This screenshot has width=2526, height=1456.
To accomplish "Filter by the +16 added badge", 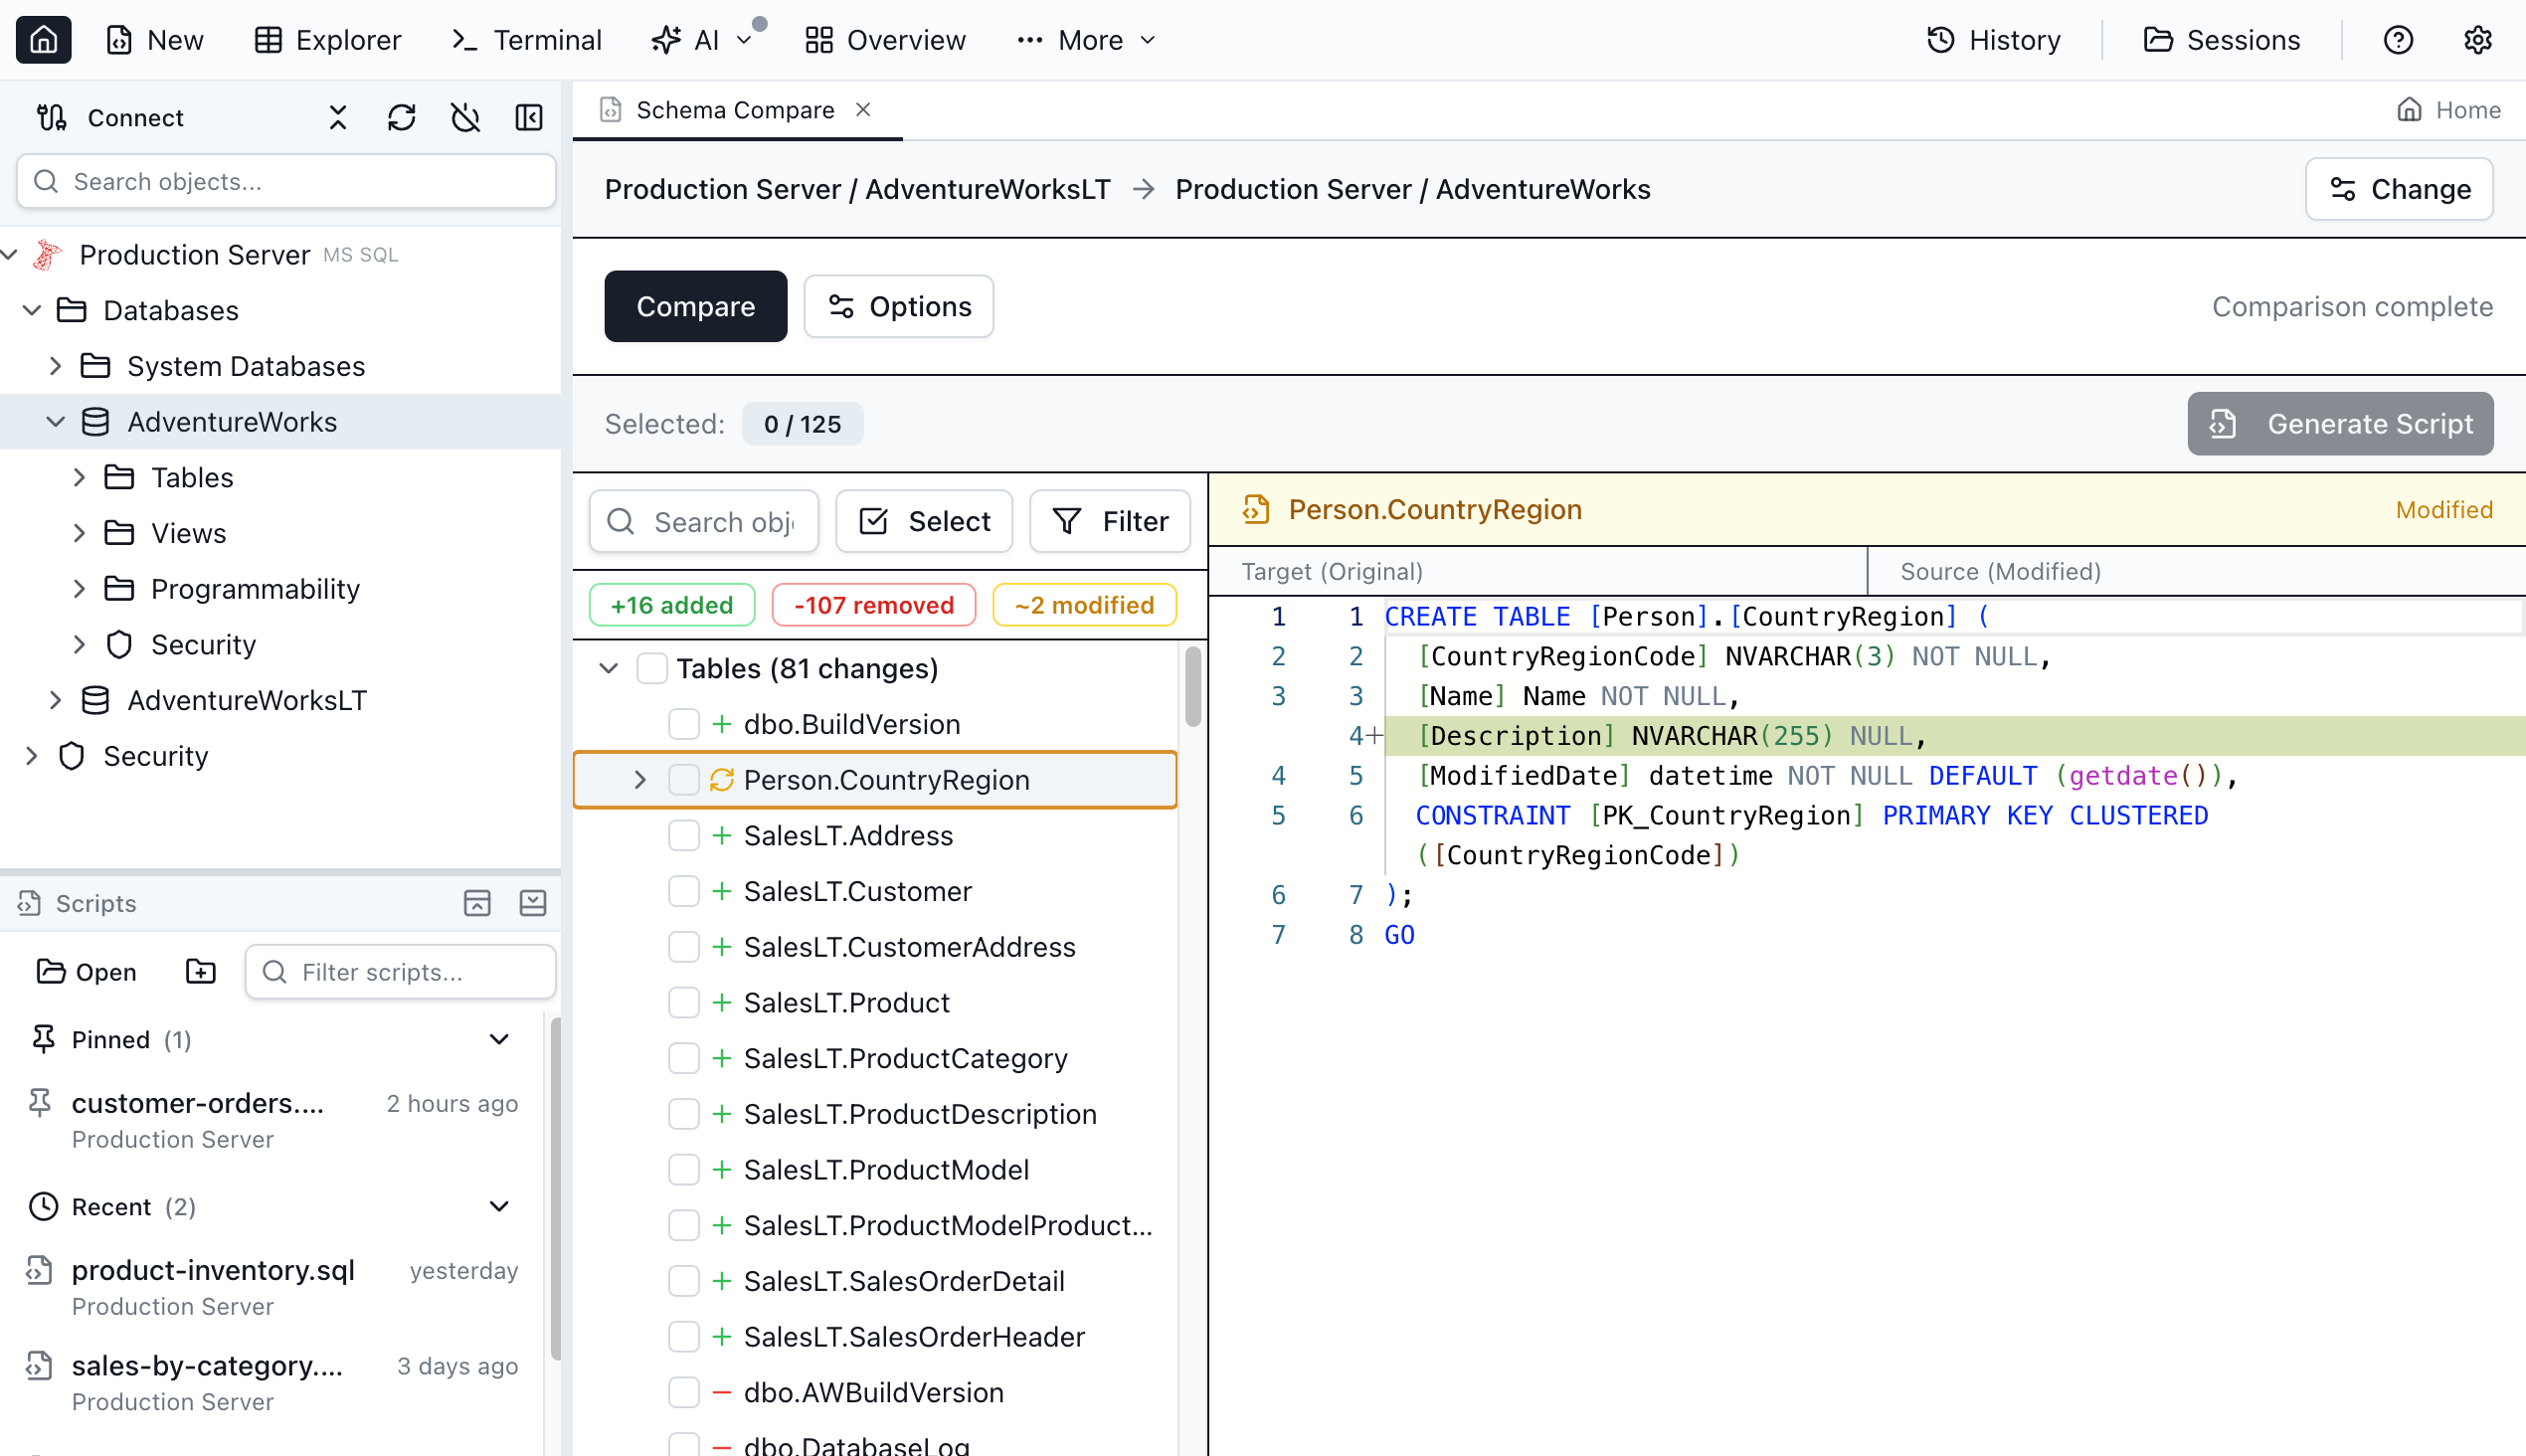I will 672,605.
